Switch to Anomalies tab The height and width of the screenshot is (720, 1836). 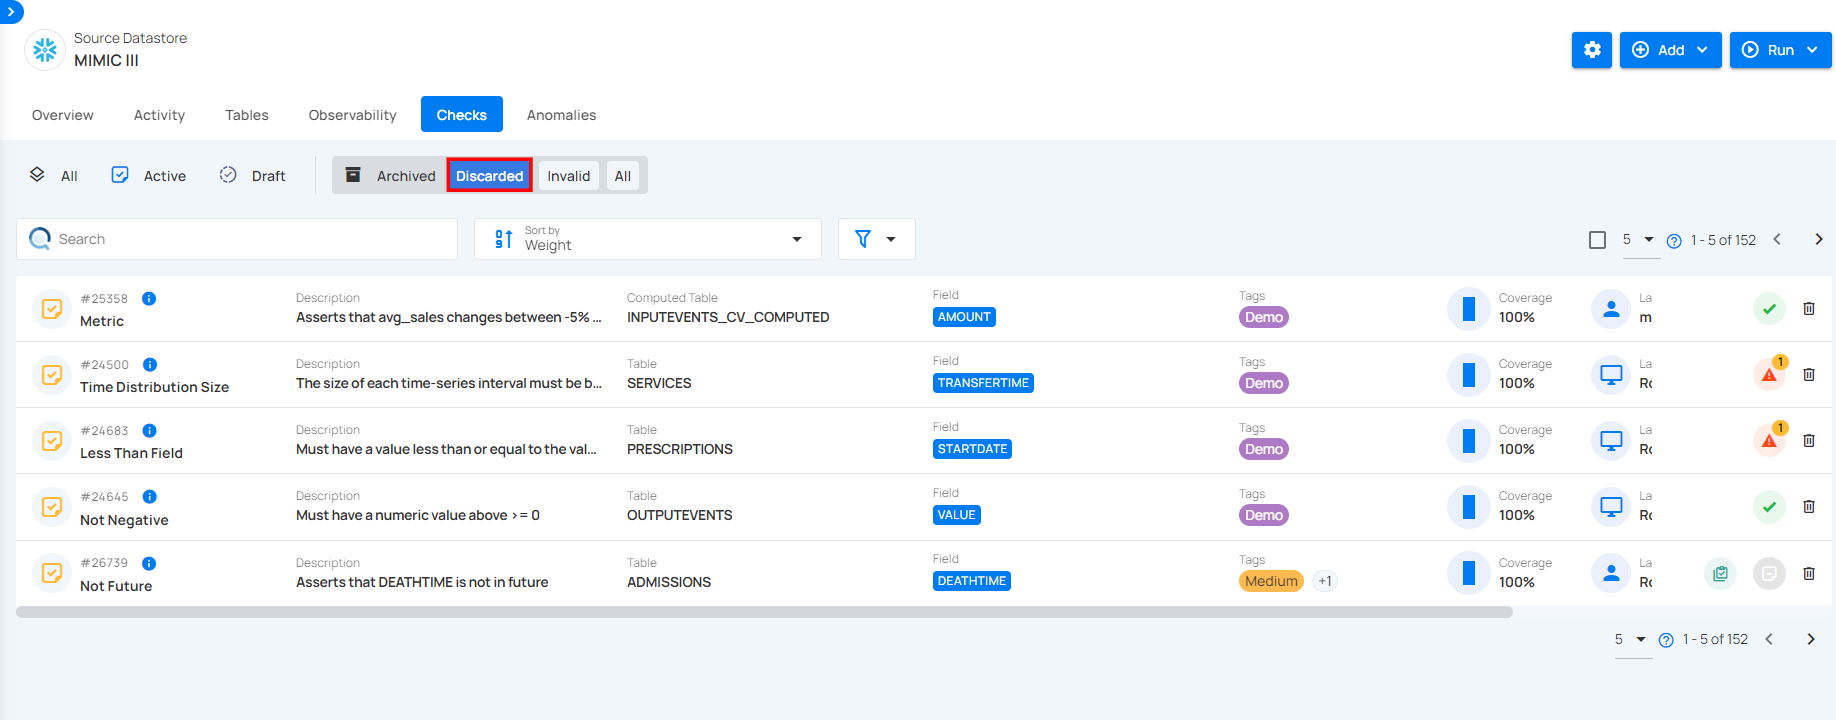click(561, 115)
